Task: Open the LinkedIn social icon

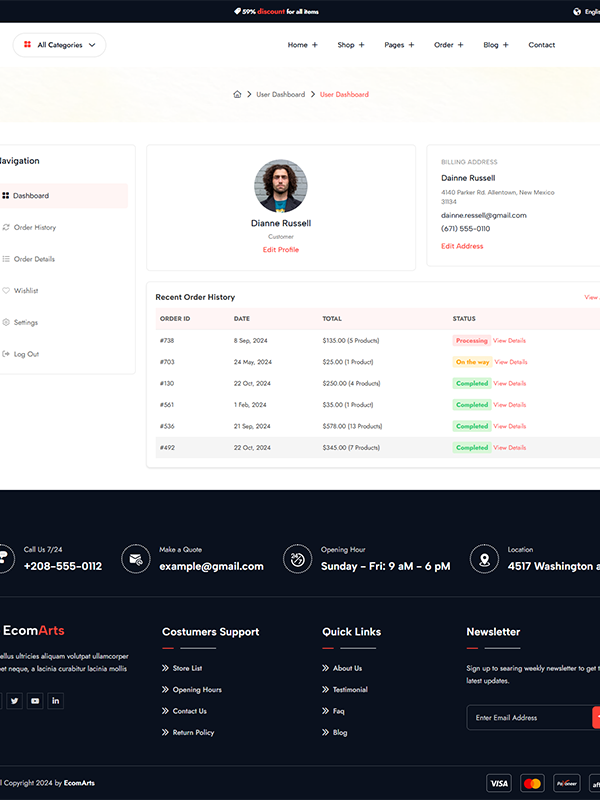Action: tap(55, 701)
